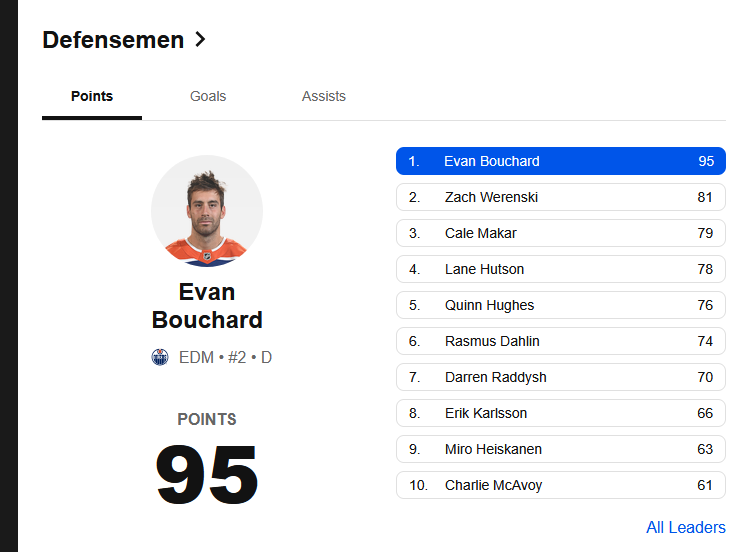Click Evan Bouchard's headshot photo
The height and width of the screenshot is (552, 742).
tap(207, 211)
